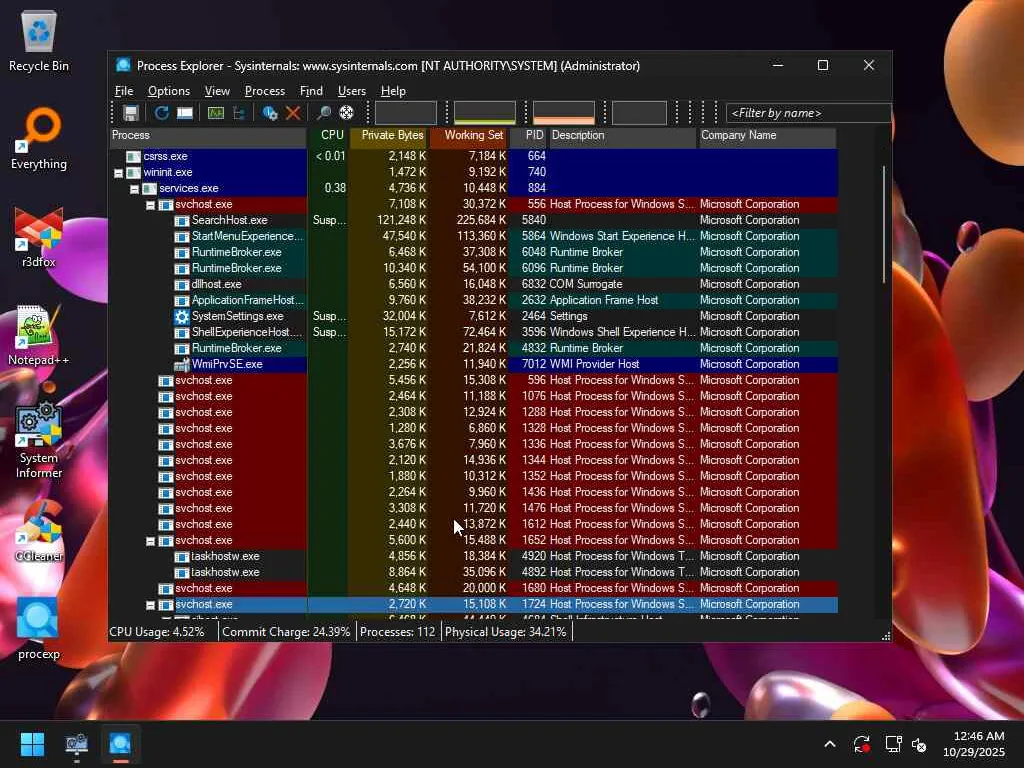Click the dllhost.exe process icon
This screenshot has height=768, width=1024.
[x=182, y=285]
